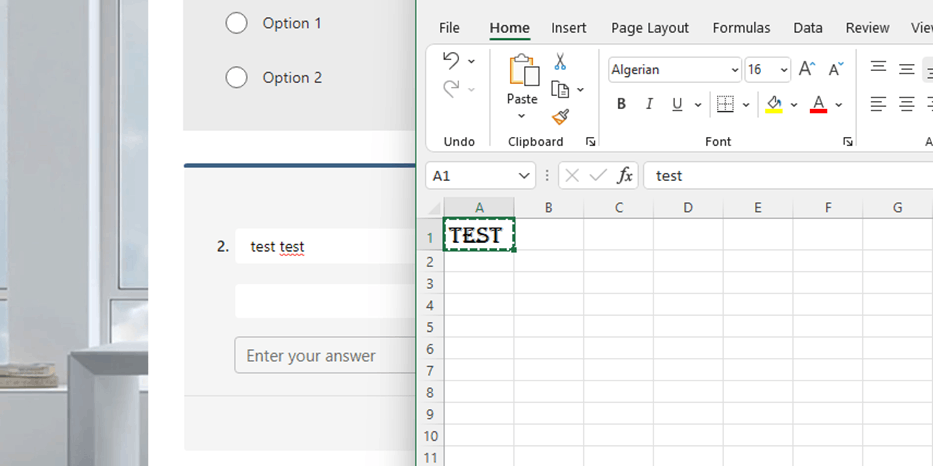Align text left in cell

pos(878,105)
